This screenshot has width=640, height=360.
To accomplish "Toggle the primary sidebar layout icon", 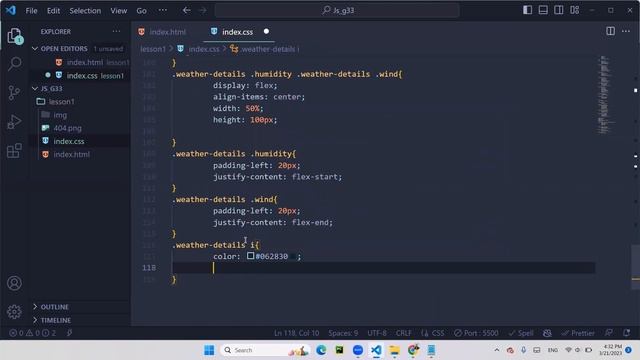I will point(527,10).
